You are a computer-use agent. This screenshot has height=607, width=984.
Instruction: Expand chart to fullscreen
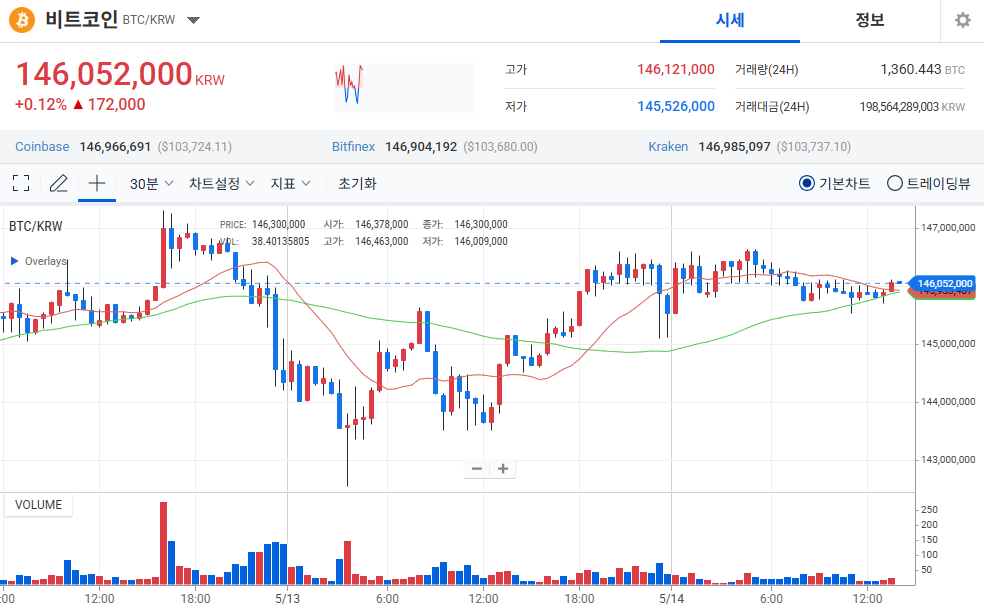pyautogui.click(x=21, y=183)
